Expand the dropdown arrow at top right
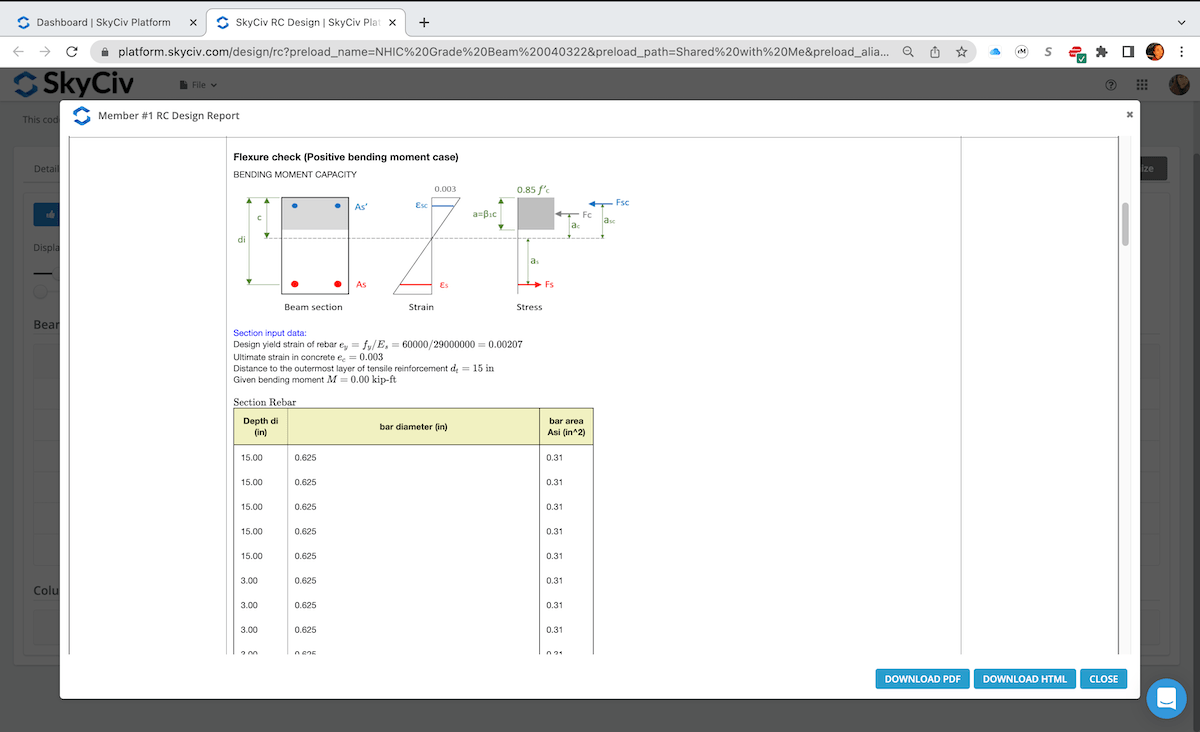1200x732 pixels. (x=1181, y=21)
